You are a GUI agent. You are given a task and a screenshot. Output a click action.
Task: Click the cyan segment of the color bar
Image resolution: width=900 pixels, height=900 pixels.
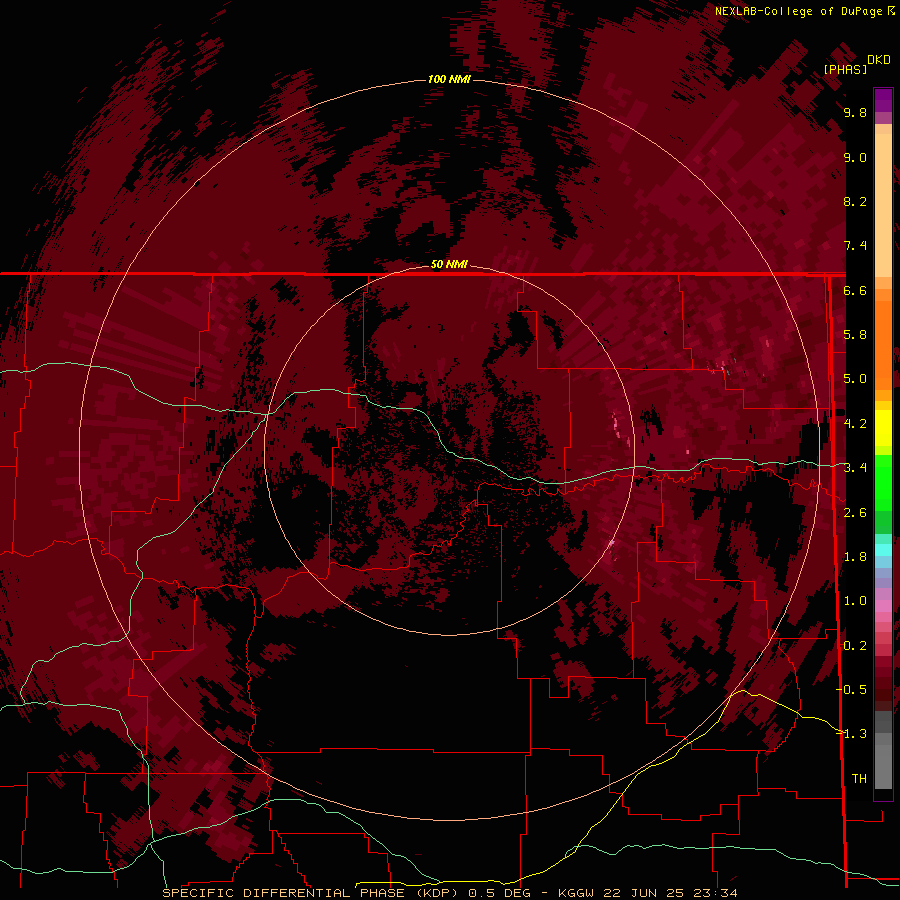click(883, 550)
